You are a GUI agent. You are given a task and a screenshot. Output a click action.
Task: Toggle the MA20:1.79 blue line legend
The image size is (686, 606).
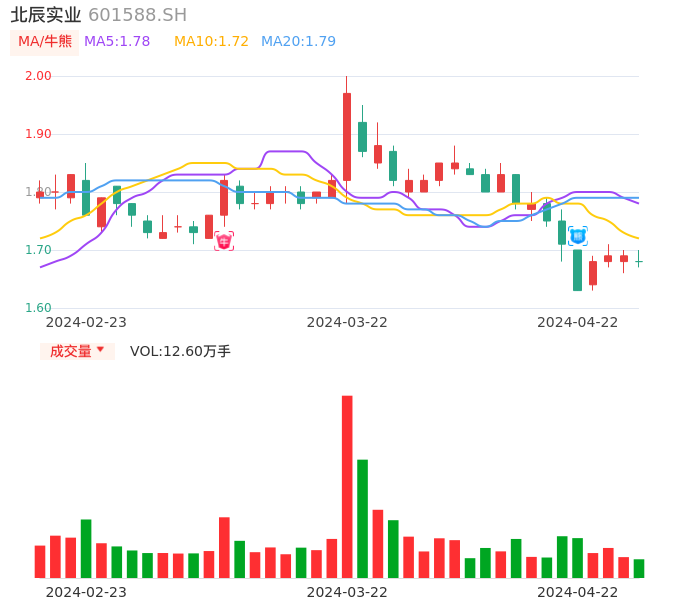pyautogui.click(x=298, y=42)
